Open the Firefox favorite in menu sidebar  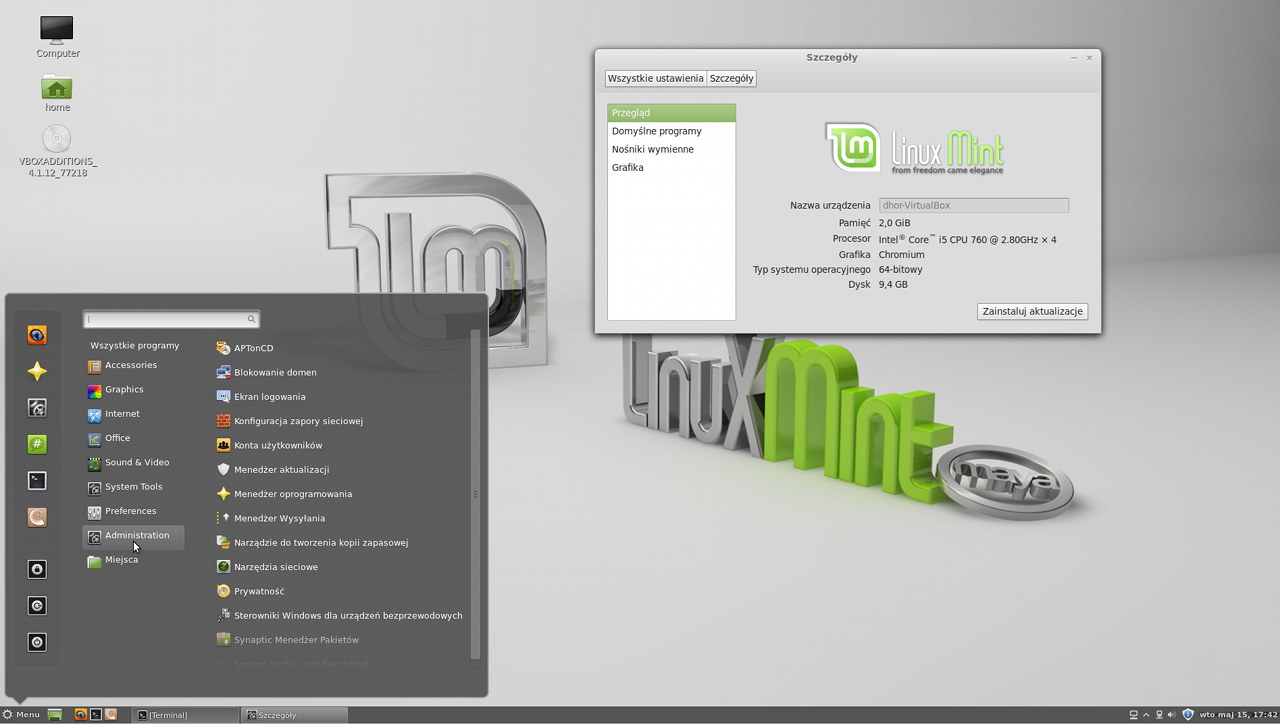coord(37,335)
